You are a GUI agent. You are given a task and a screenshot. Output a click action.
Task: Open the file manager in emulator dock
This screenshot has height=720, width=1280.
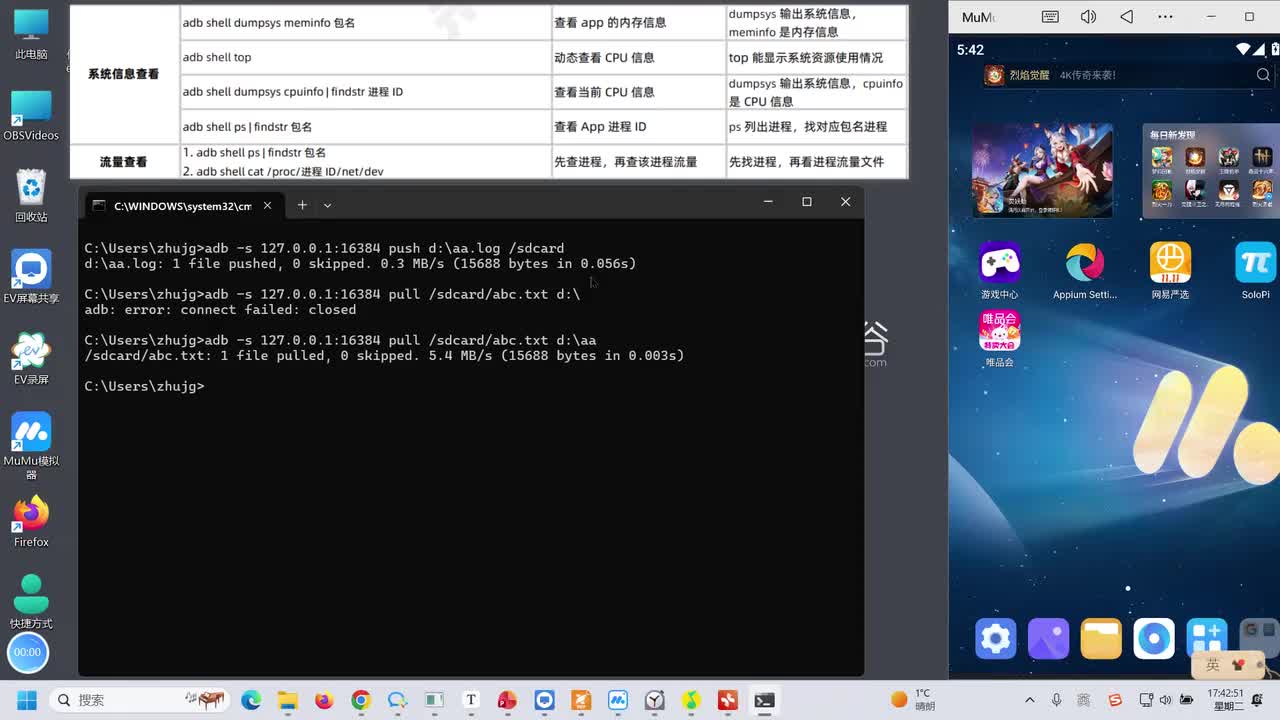(x=1101, y=638)
